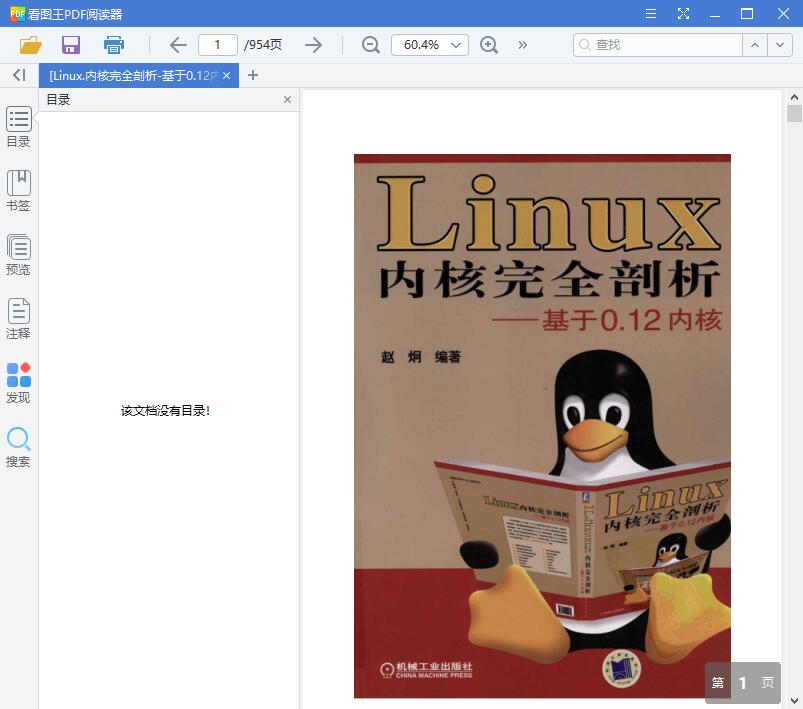Go to the next page arrow
The image size is (803, 709).
313,45
